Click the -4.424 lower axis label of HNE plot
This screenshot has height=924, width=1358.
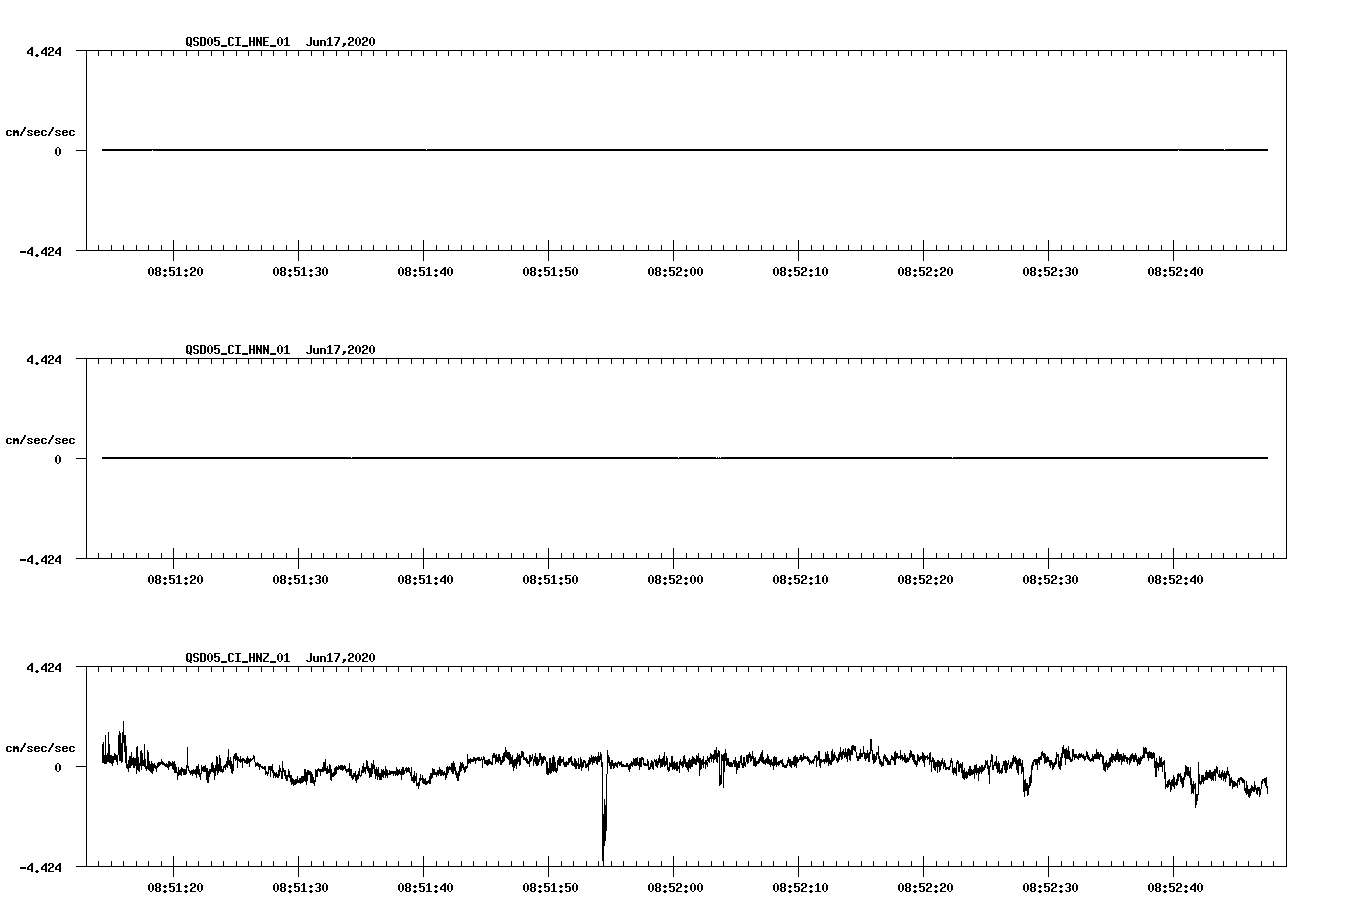point(40,252)
